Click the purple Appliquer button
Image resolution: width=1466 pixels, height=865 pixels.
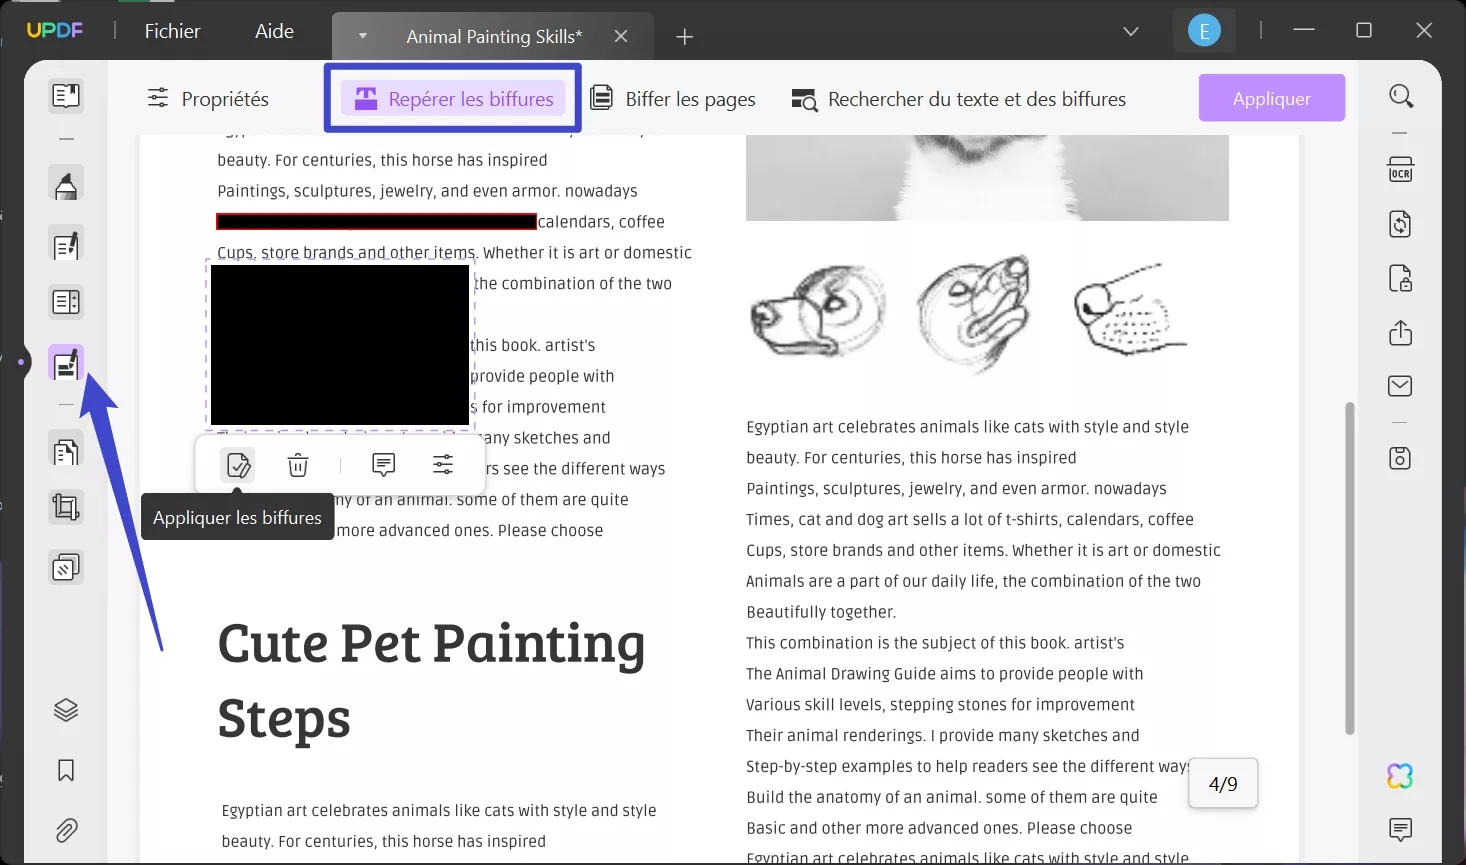pyautogui.click(x=1272, y=98)
